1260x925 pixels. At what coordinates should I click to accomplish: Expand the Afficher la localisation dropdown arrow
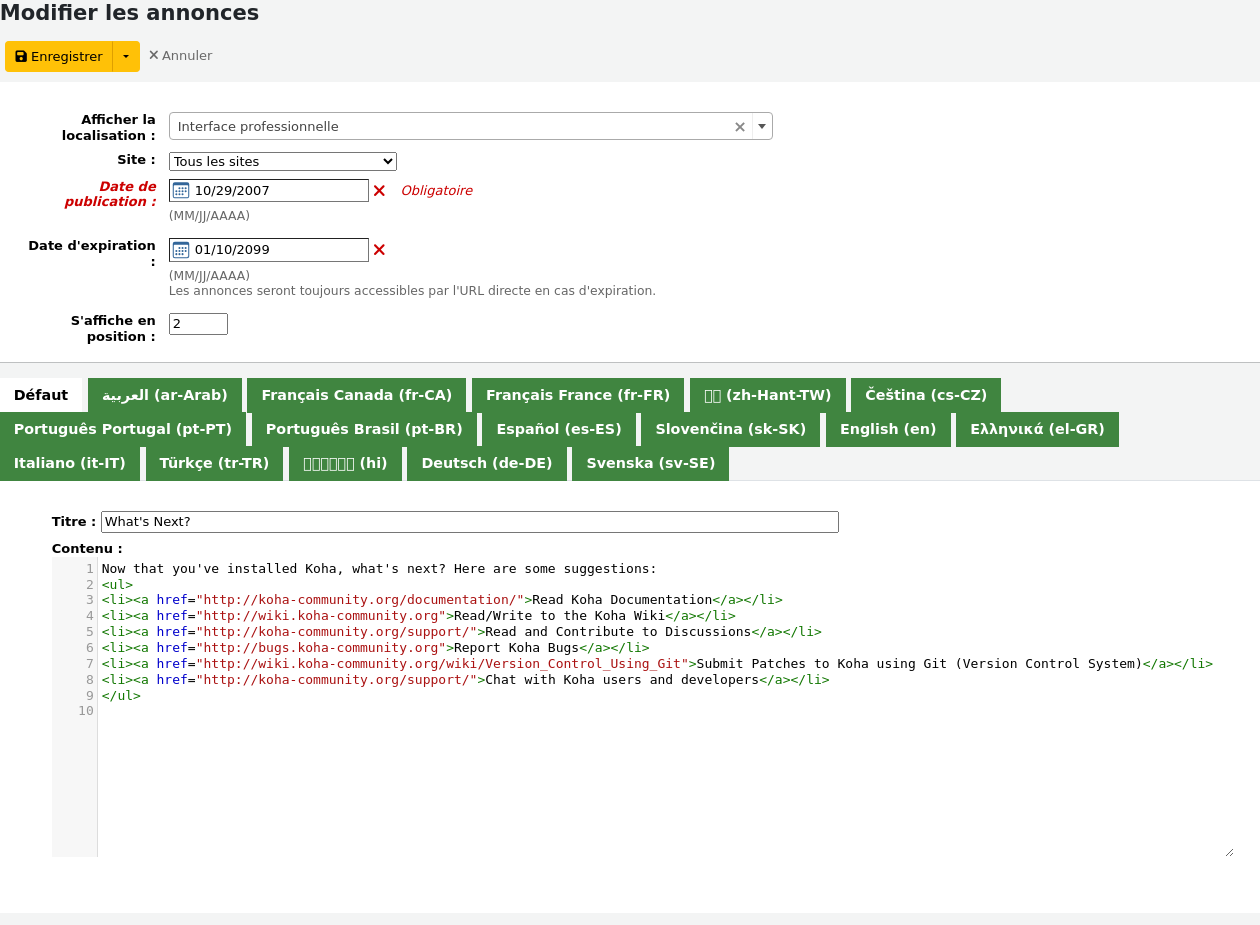[x=762, y=126]
